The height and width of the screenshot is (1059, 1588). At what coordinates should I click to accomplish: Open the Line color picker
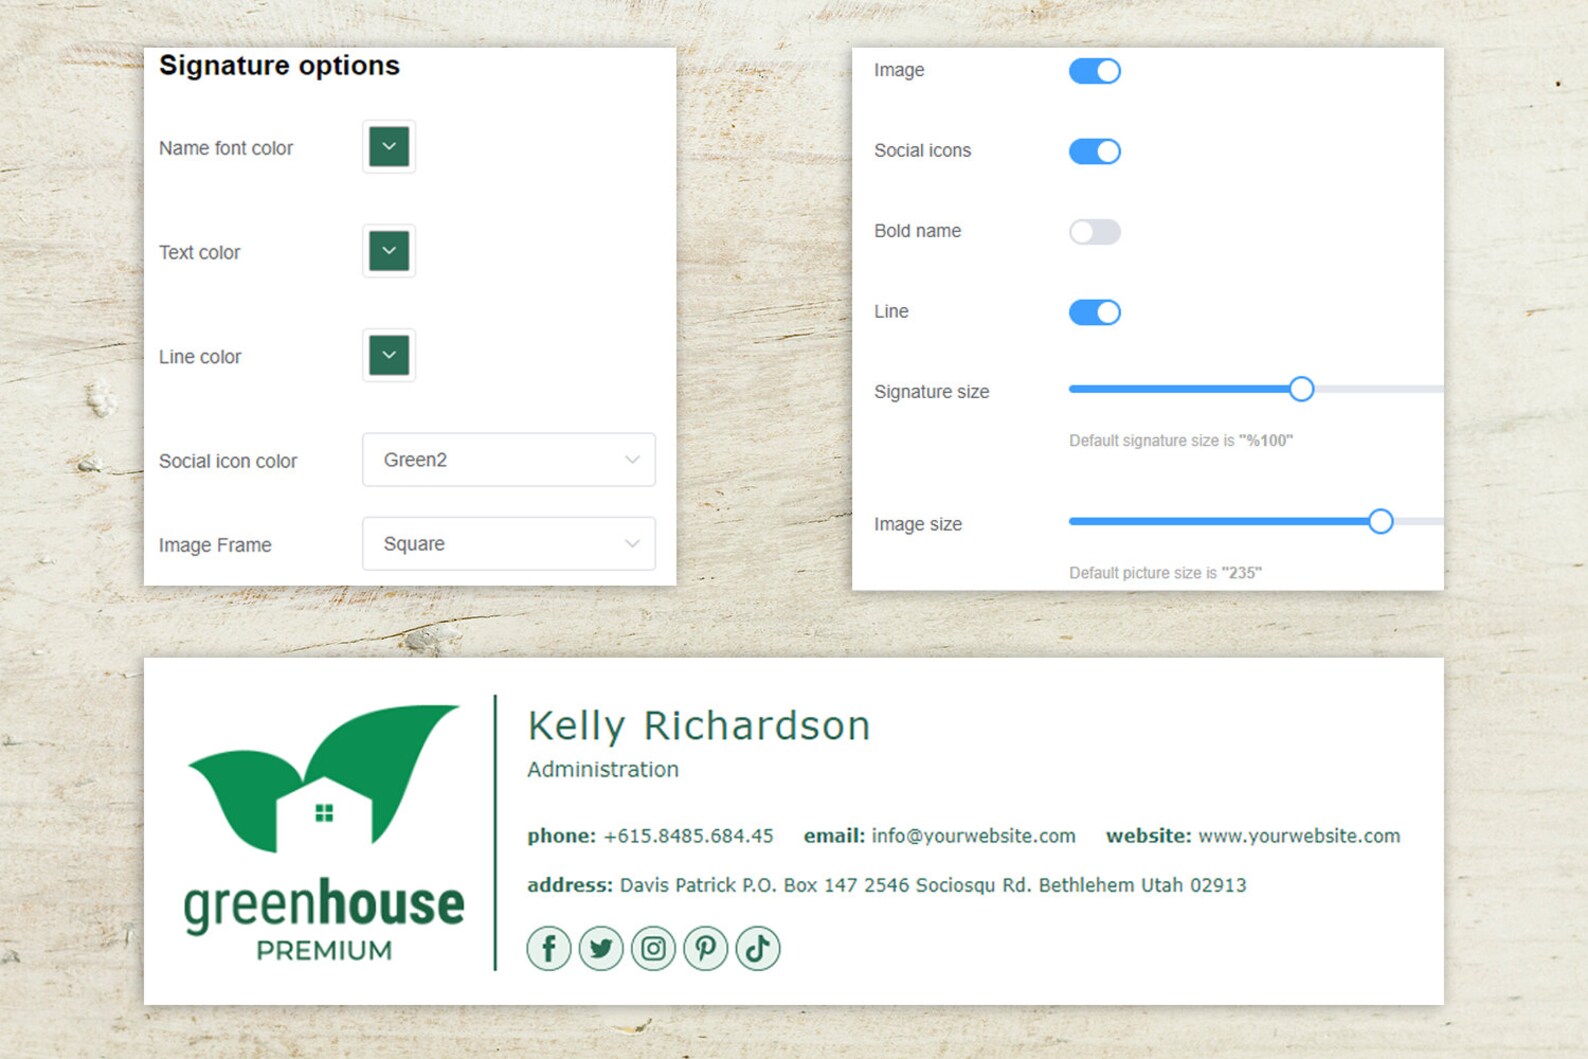coord(389,355)
